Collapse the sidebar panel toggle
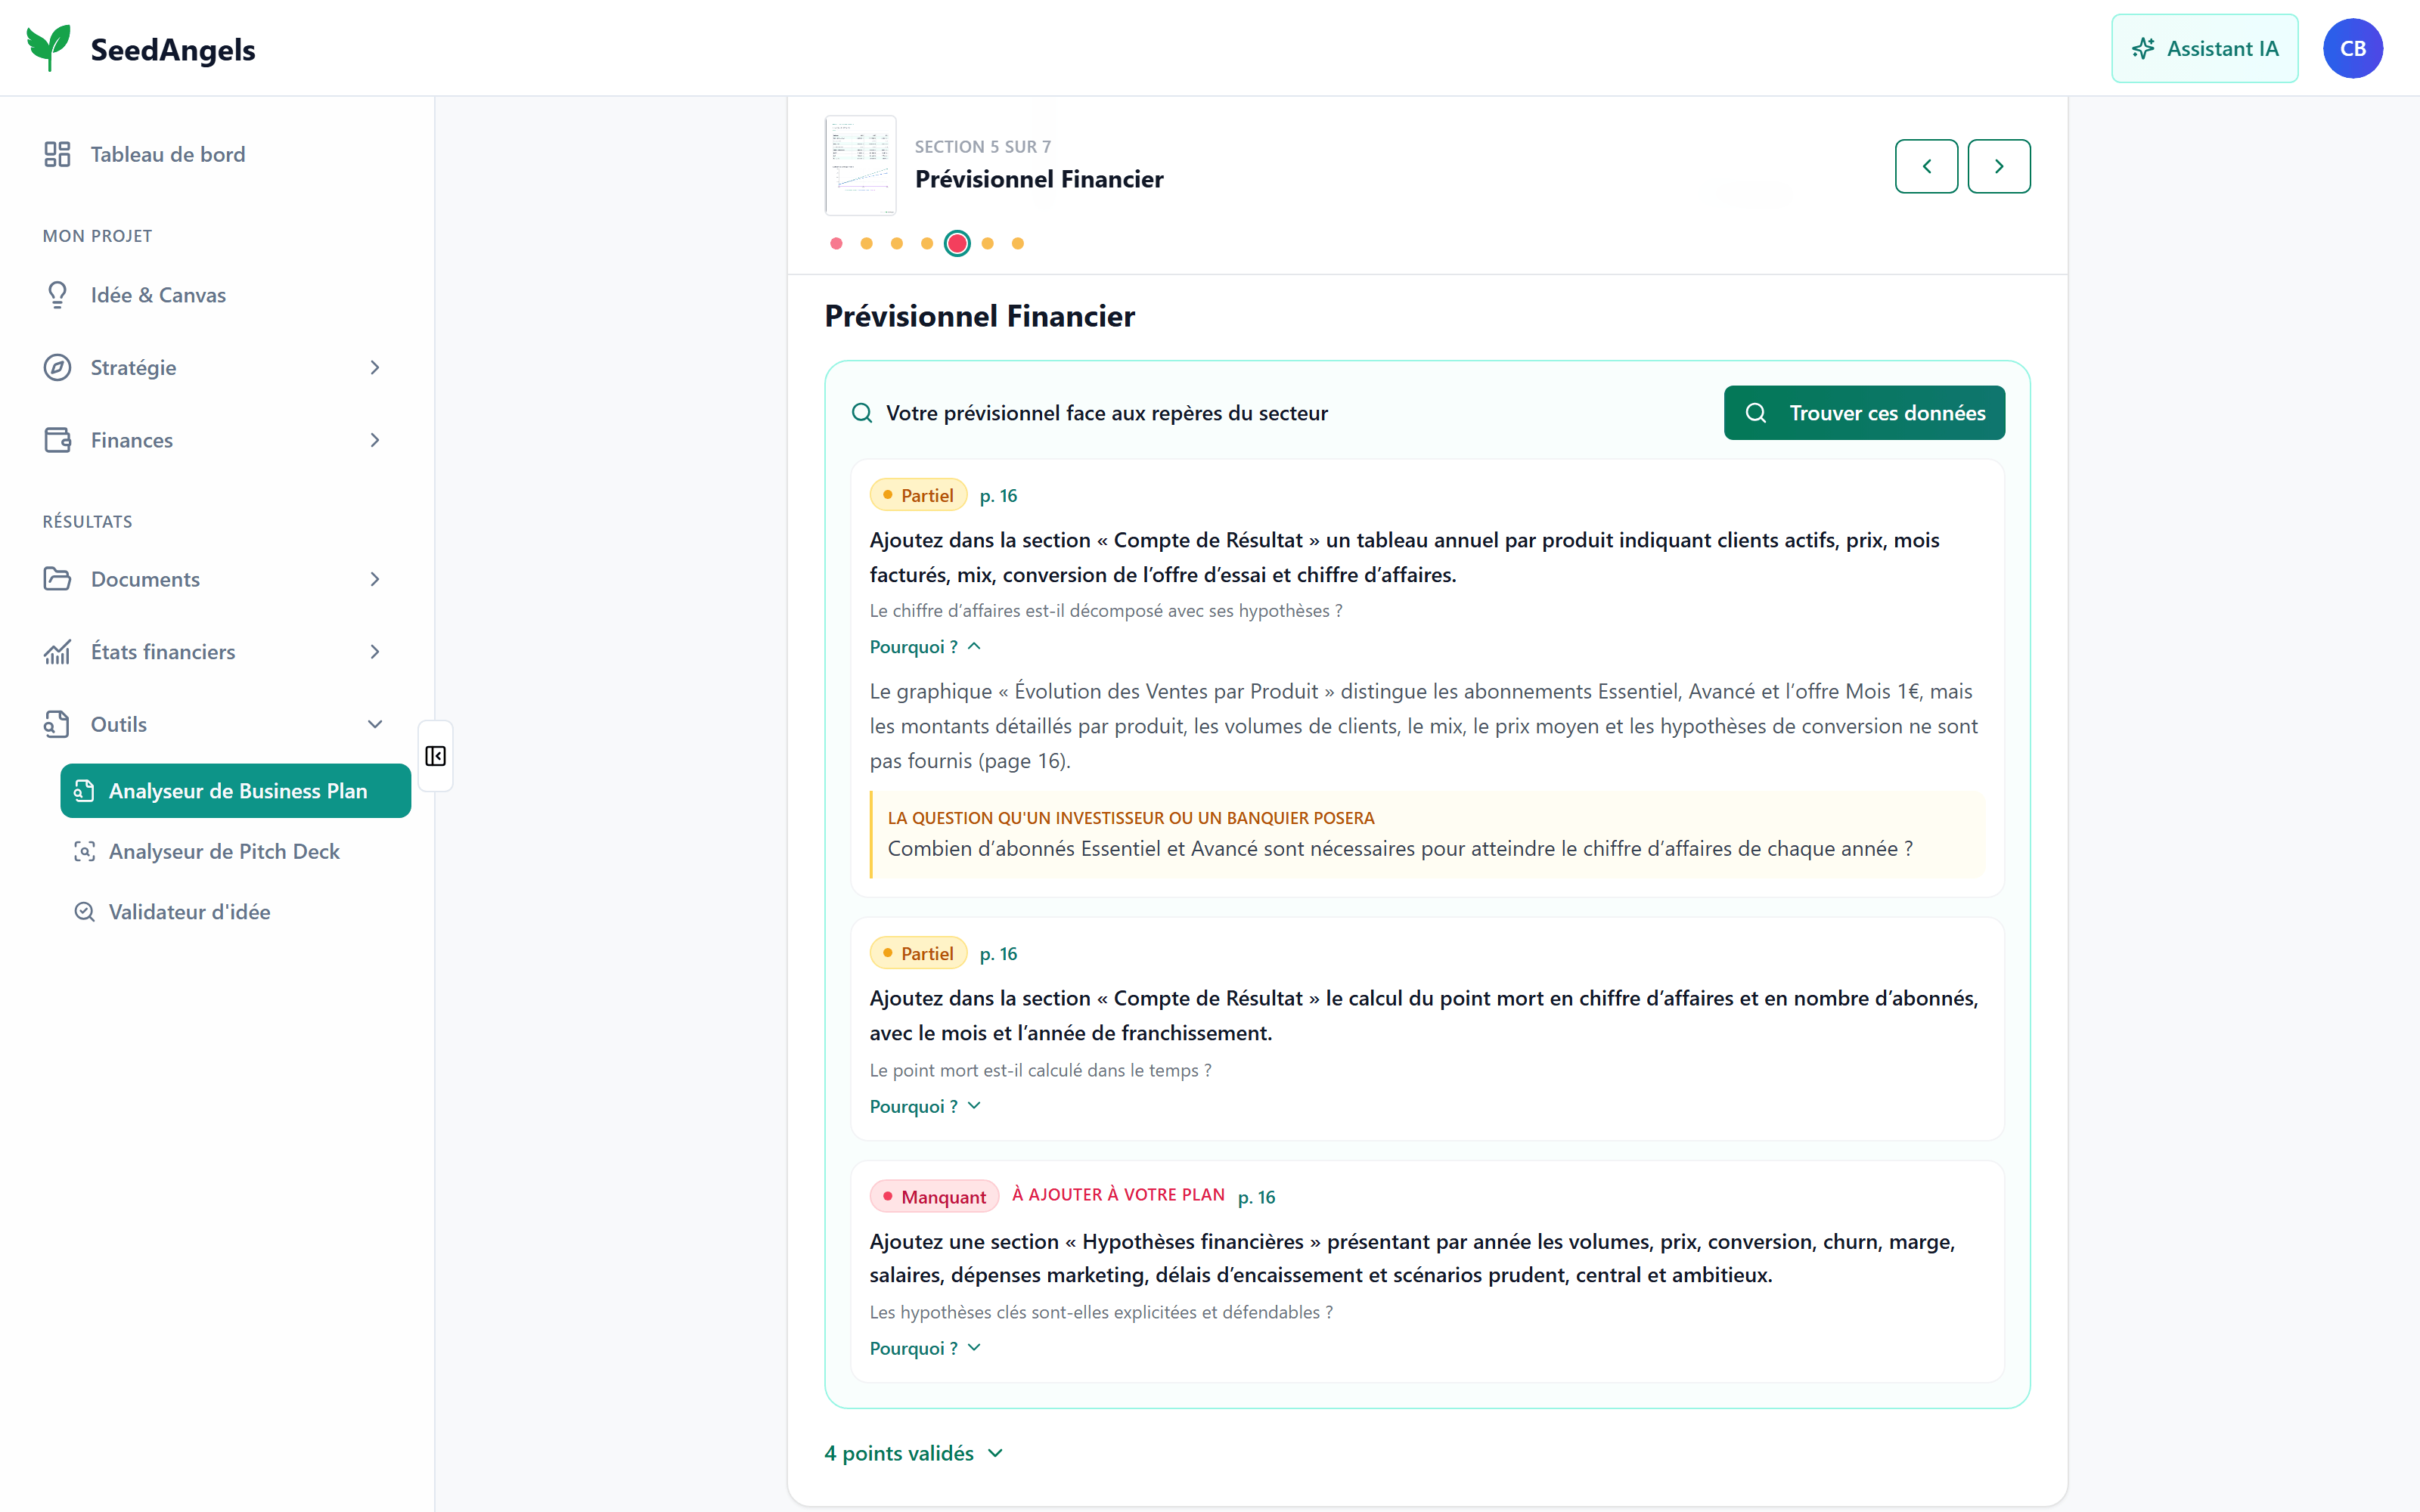Viewport: 2420px width, 1512px height. point(435,756)
